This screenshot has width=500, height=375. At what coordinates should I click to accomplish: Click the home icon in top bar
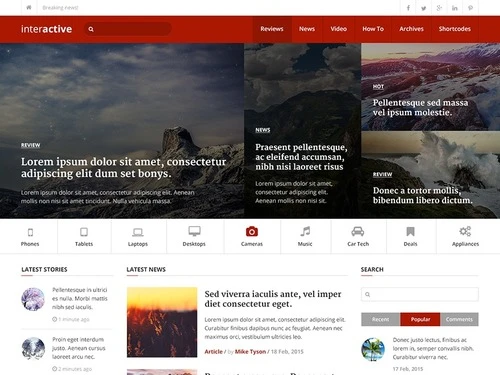pyautogui.click(x=29, y=7)
